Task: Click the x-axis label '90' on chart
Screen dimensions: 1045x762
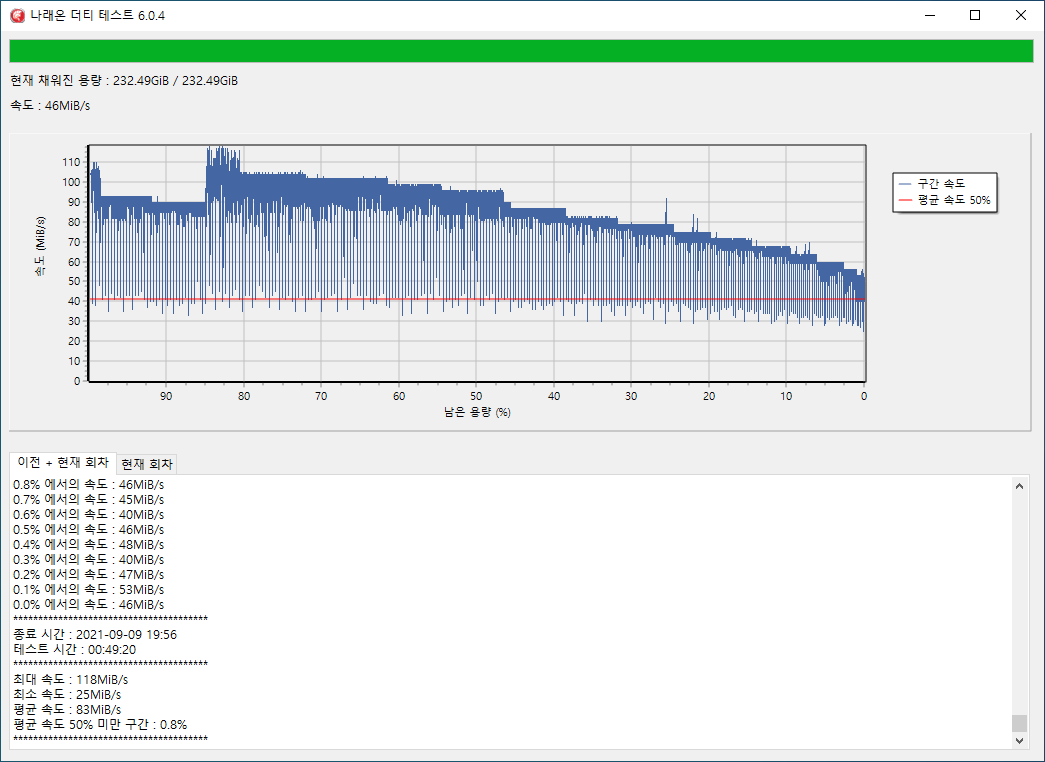Action: click(166, 396)
